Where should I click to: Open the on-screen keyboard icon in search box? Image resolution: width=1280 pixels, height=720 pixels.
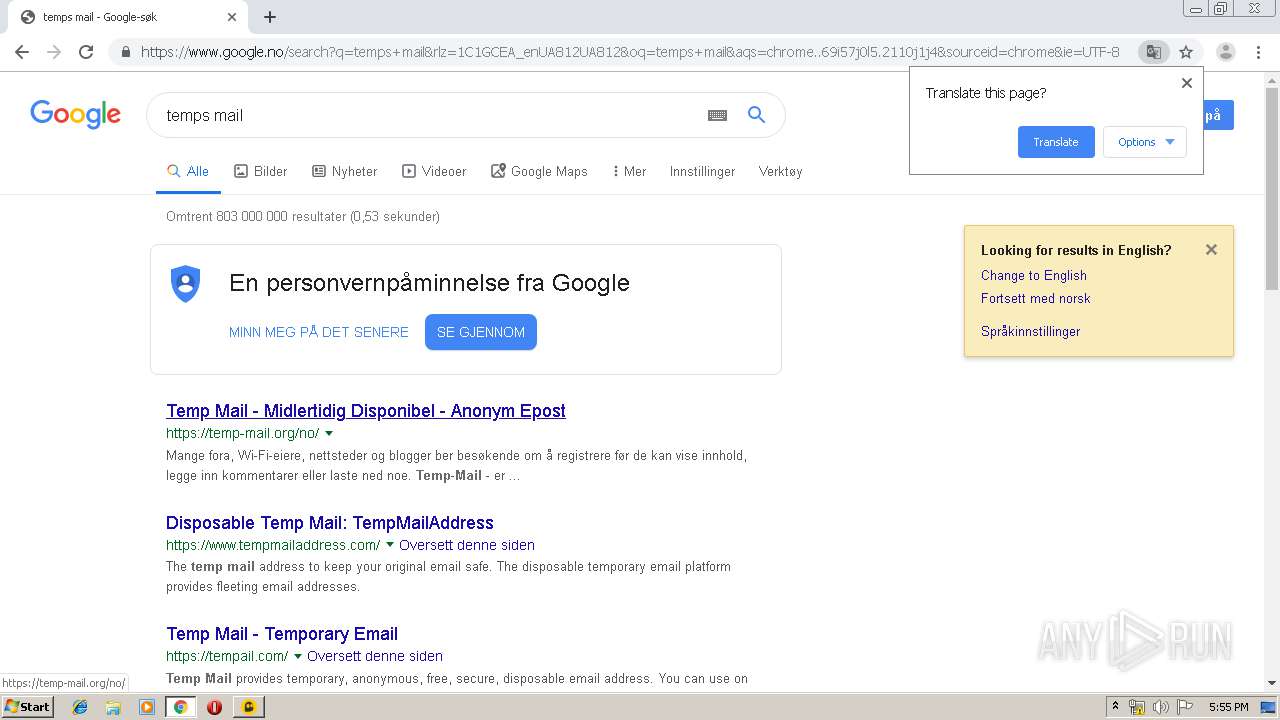[717, 115]
